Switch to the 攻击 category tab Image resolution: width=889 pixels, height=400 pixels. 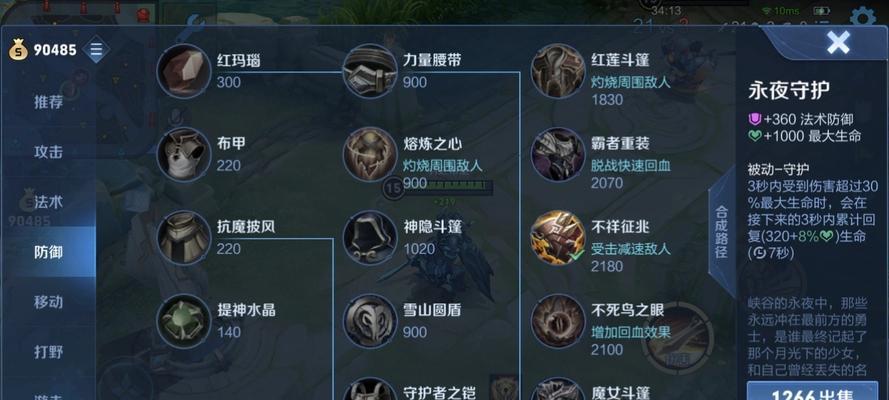(48, 152)
